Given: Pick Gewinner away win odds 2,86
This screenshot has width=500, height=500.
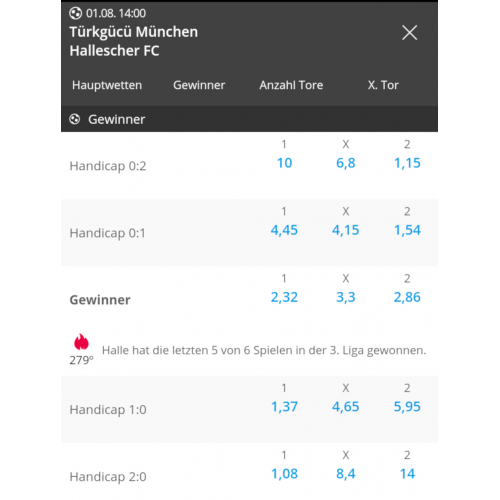Looking at the screenshot, I should [x=407, y=297].
